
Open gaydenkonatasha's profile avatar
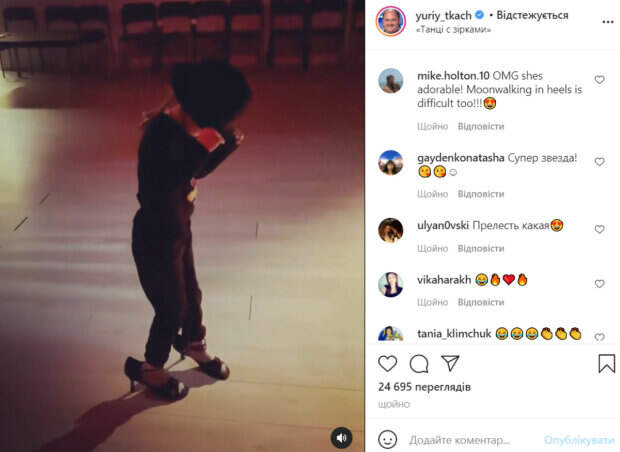tap(391, 162)
